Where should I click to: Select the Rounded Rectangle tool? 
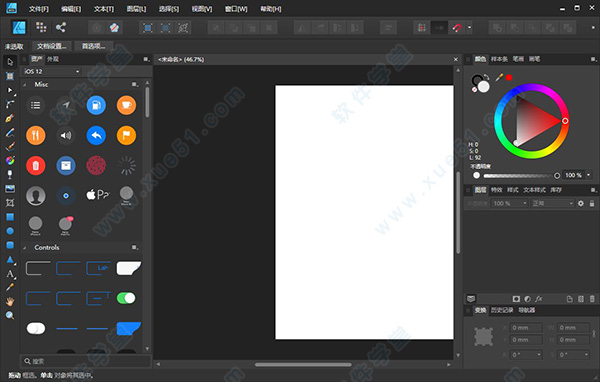coord(10,245)
